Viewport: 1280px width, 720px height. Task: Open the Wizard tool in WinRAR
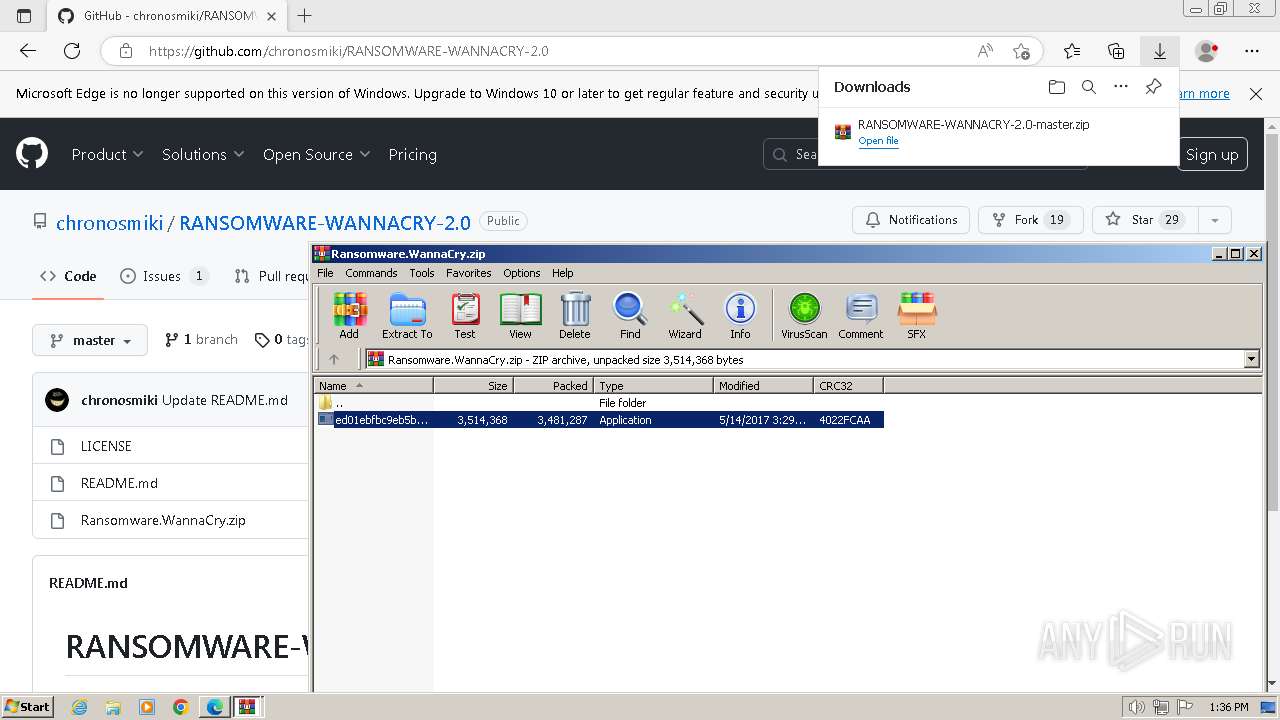tap(685, 315)
